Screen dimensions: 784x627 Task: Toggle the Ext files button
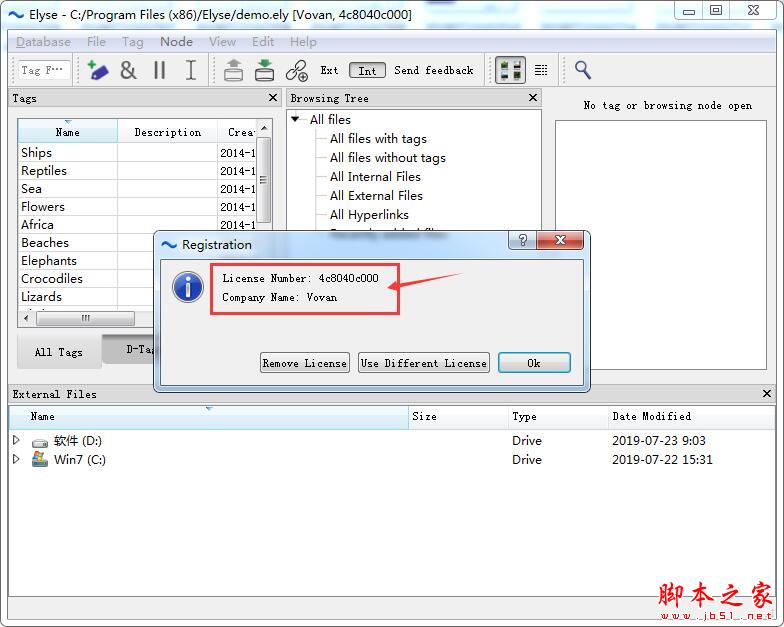click(329, 70)
